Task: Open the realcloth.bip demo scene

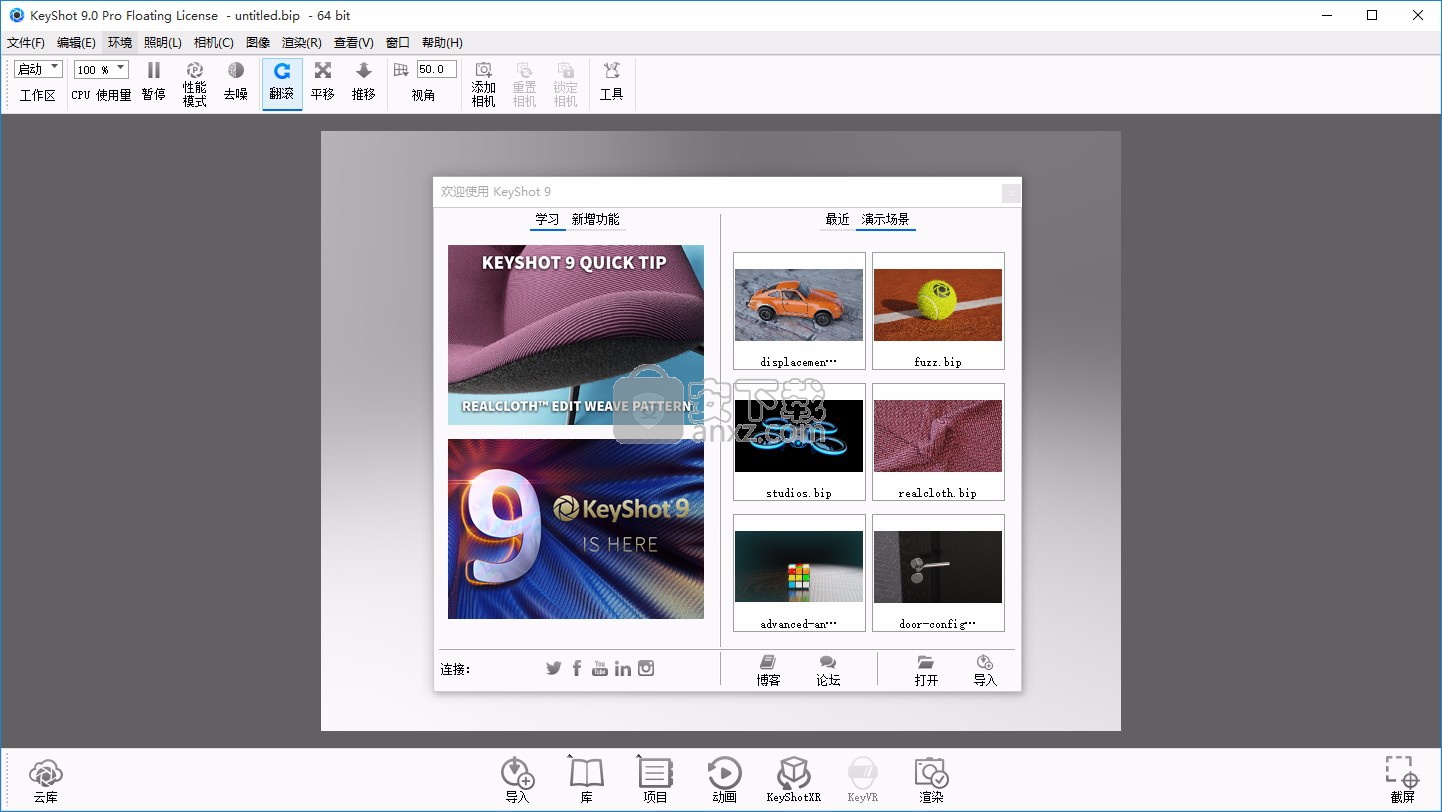Action: click(x=938, y=442)
